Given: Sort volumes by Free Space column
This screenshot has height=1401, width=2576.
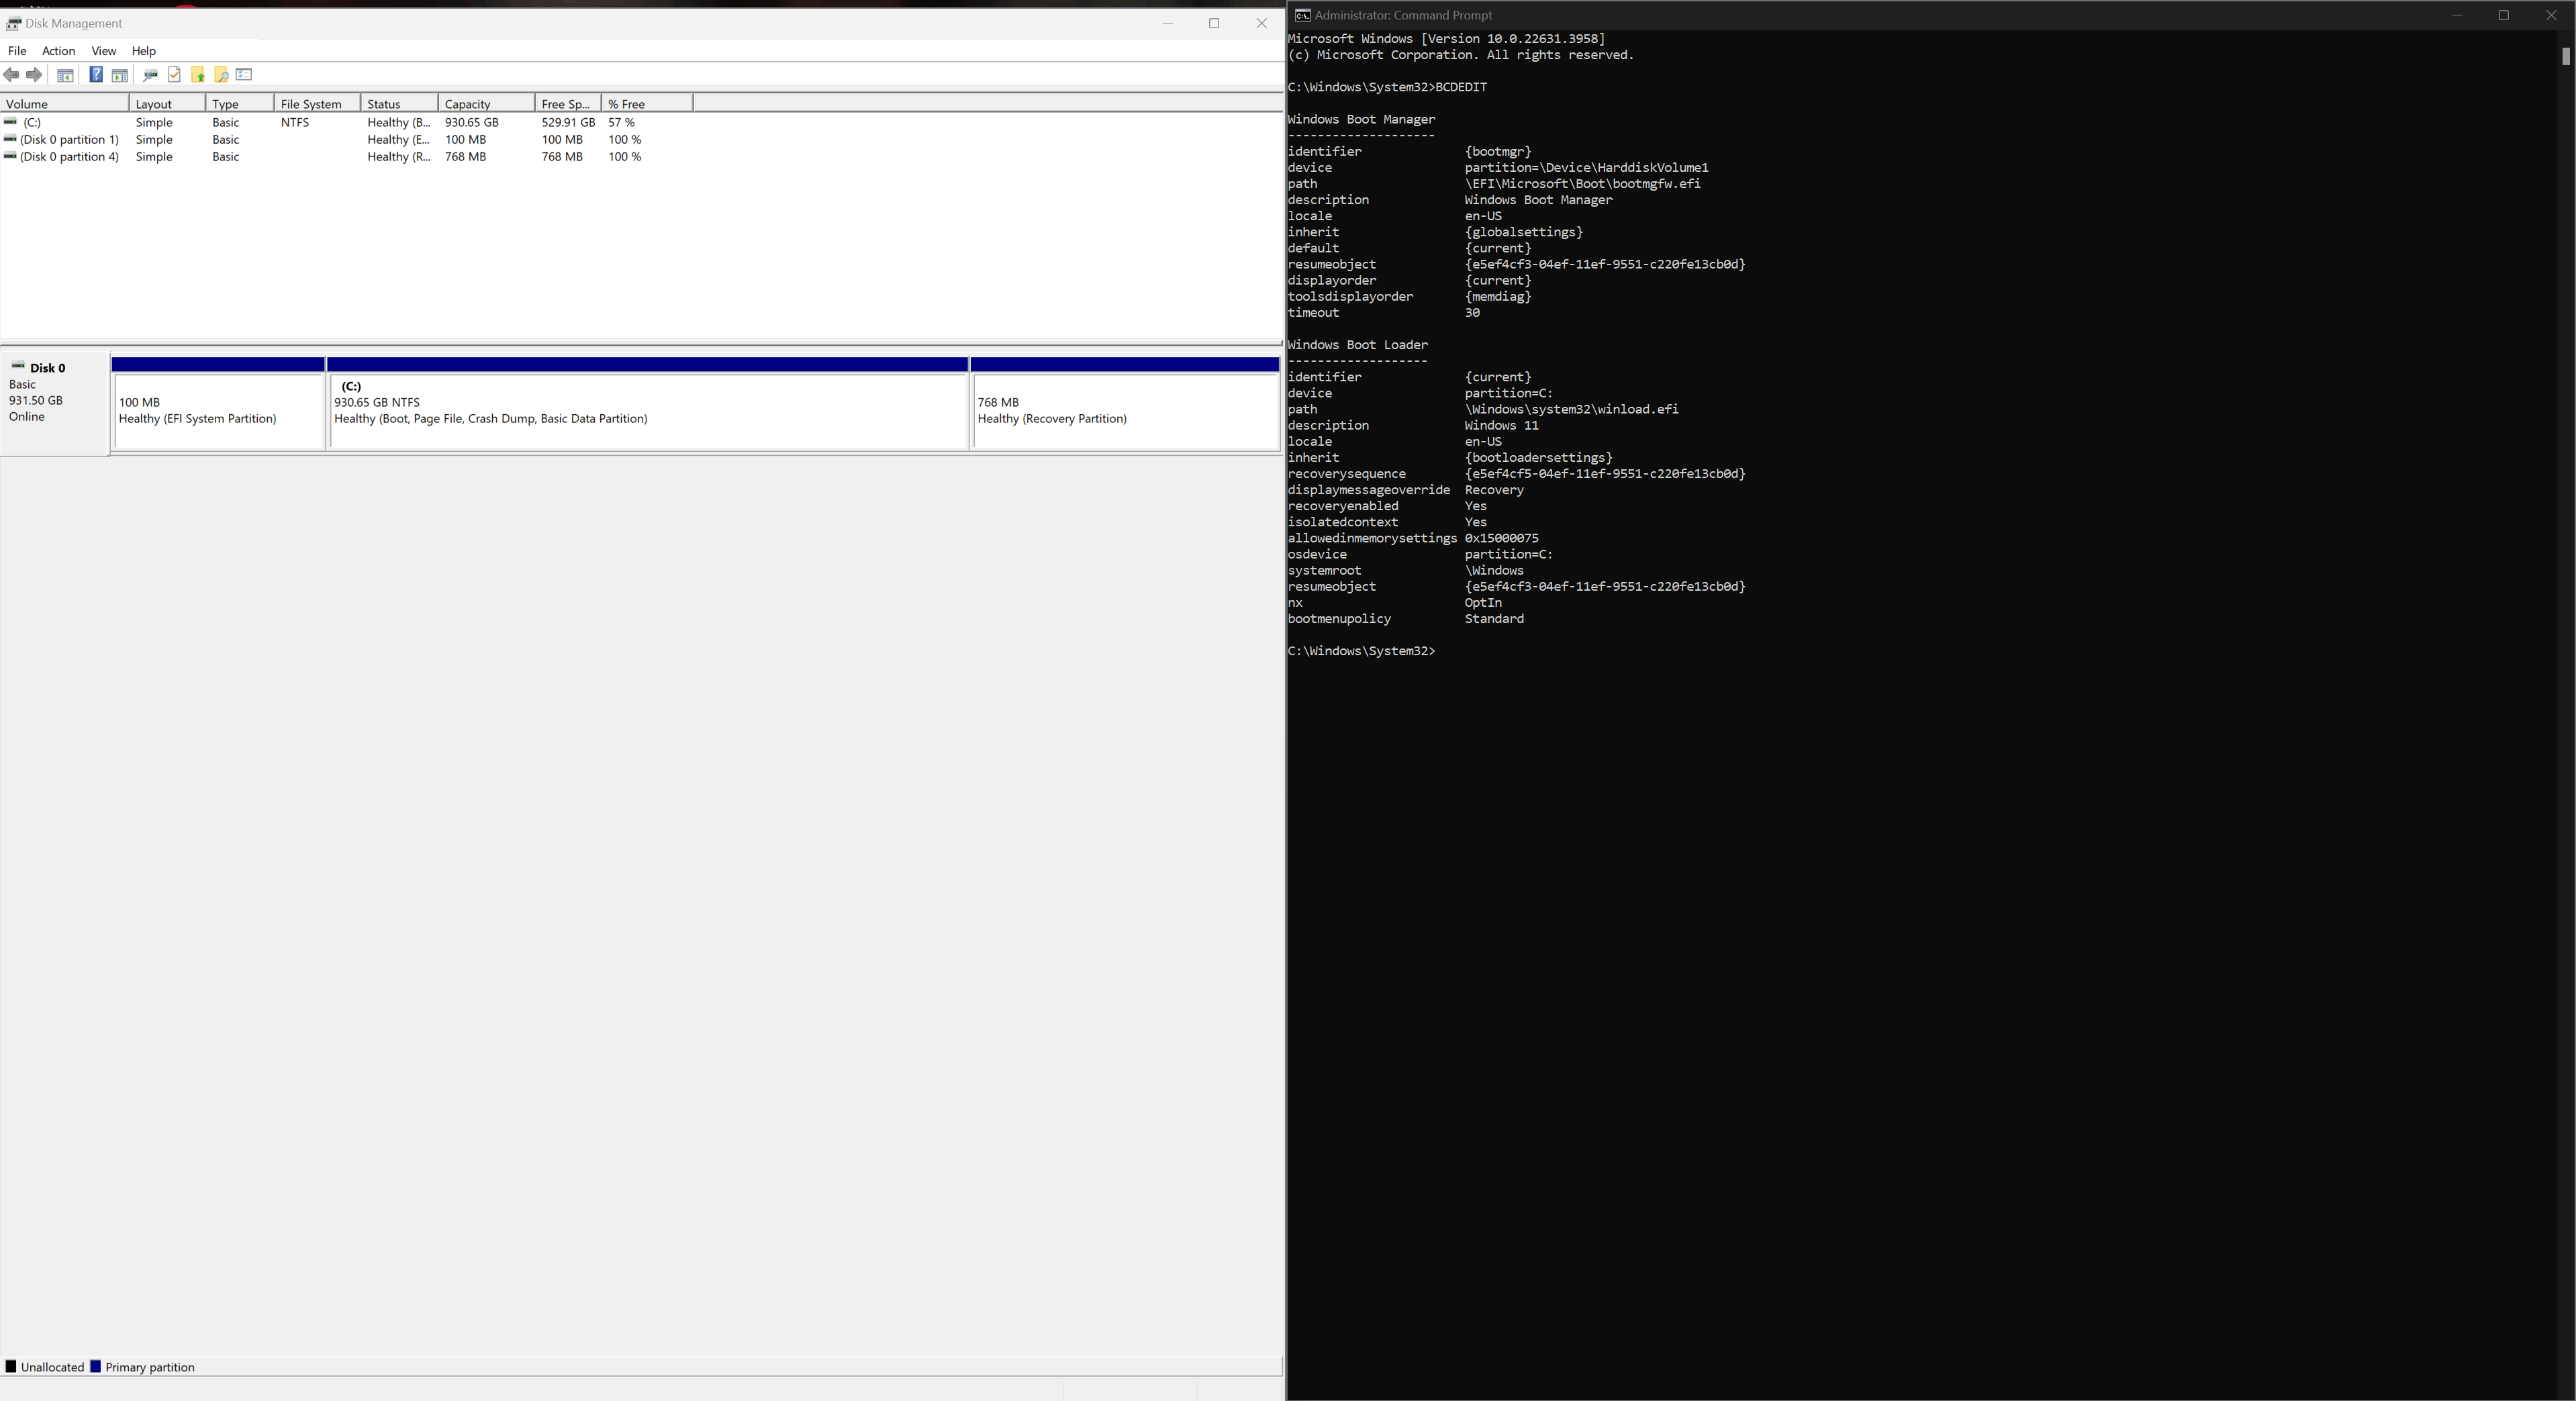Looking at the screenshot, I should [x=566, y=104].
